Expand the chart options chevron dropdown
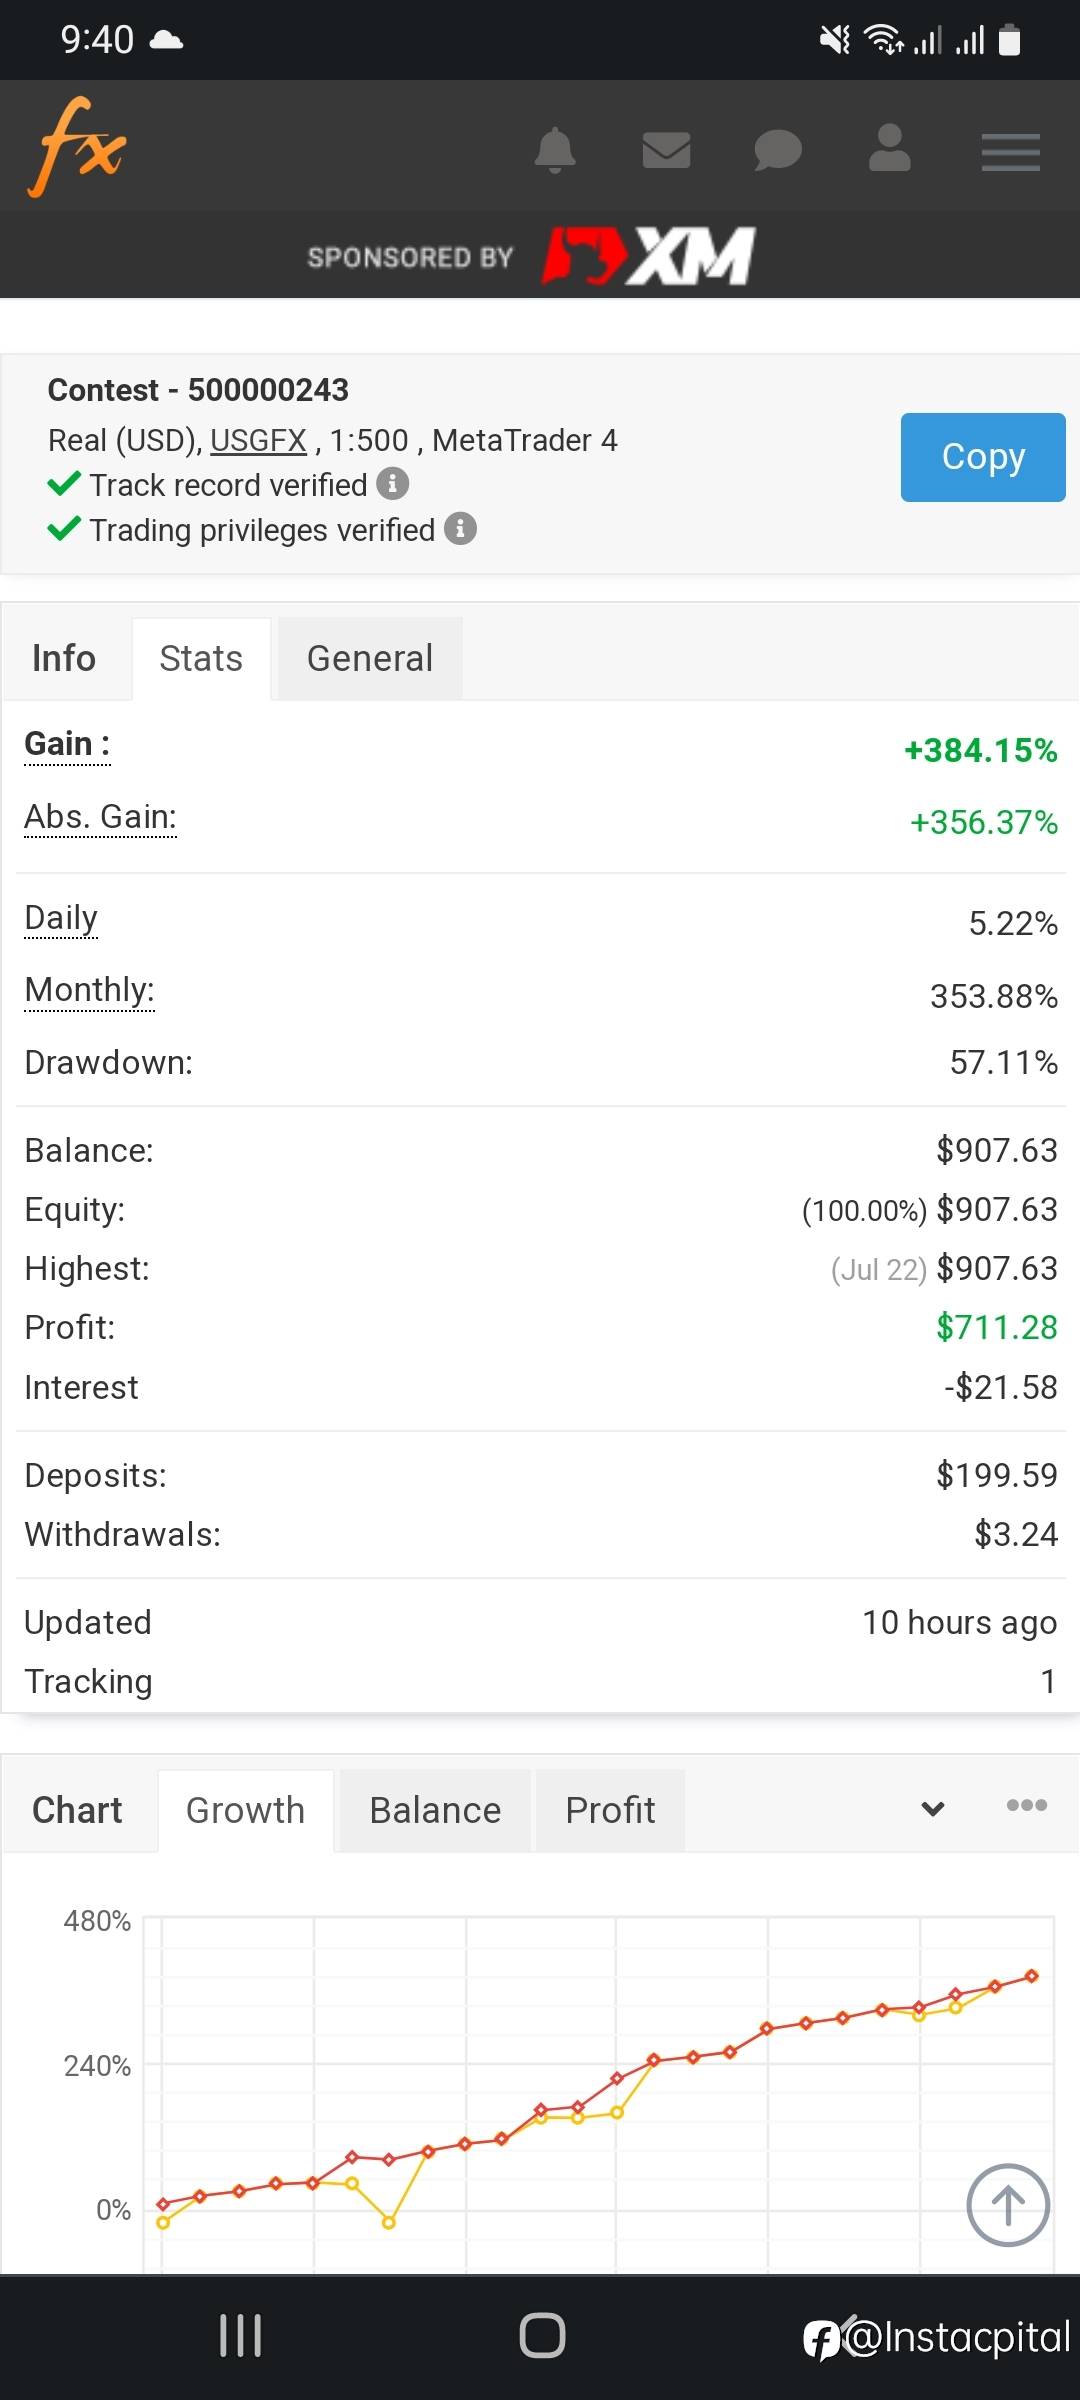Viewport: 1080px width, 2400px height. pyautogui.click(x=932, y=1809)
